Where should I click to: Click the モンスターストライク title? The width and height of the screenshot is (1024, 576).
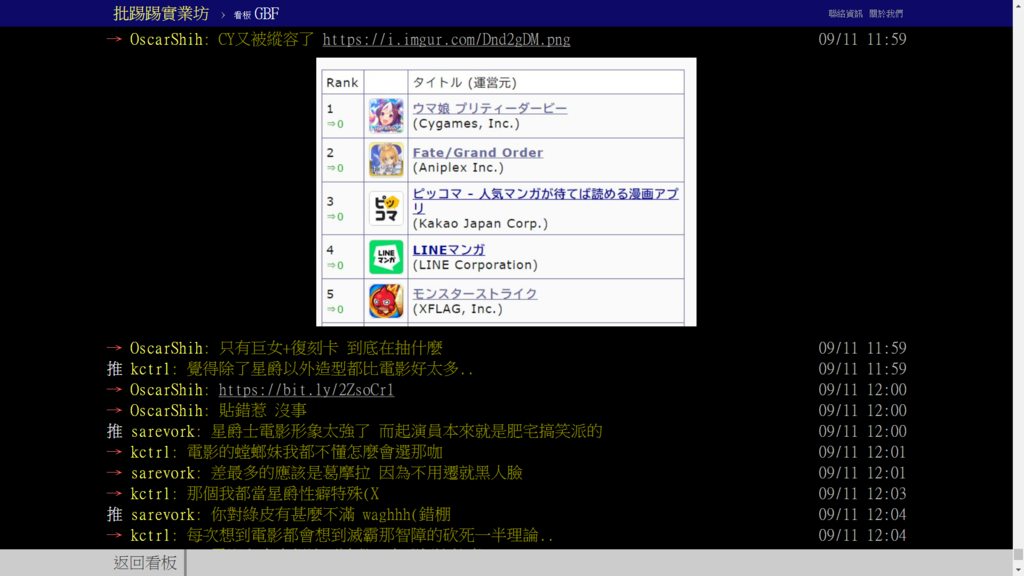[475, 294]
